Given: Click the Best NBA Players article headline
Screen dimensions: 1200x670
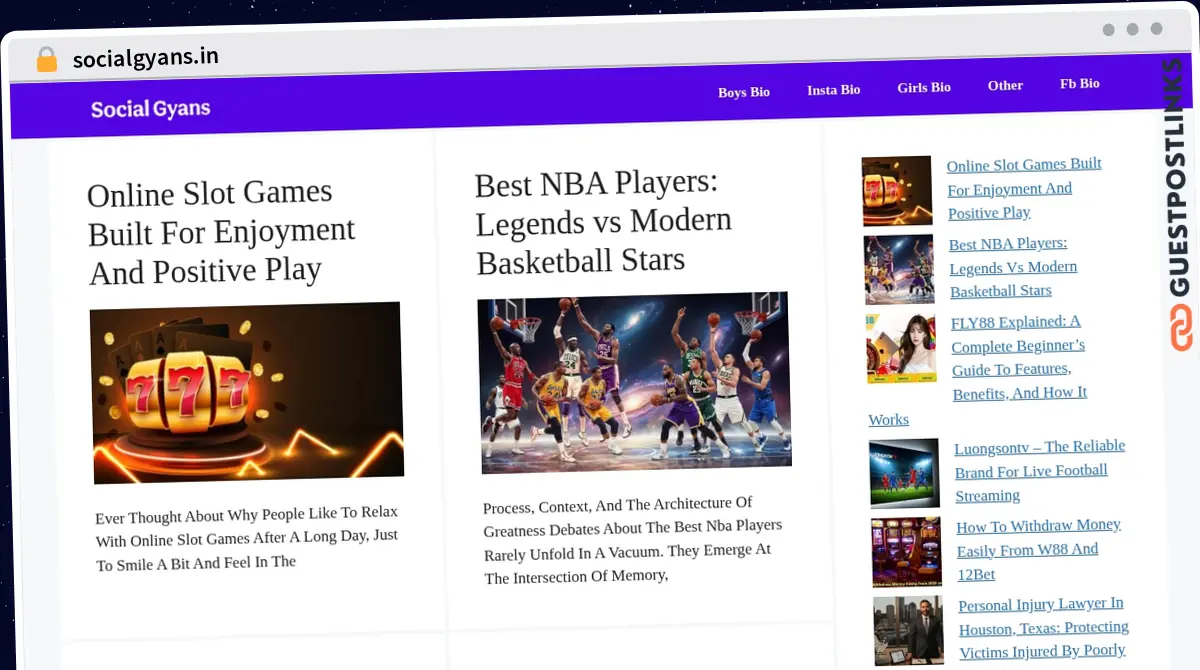Looking at the screenshot, I should pyautogui.click(x=603, y=222).
